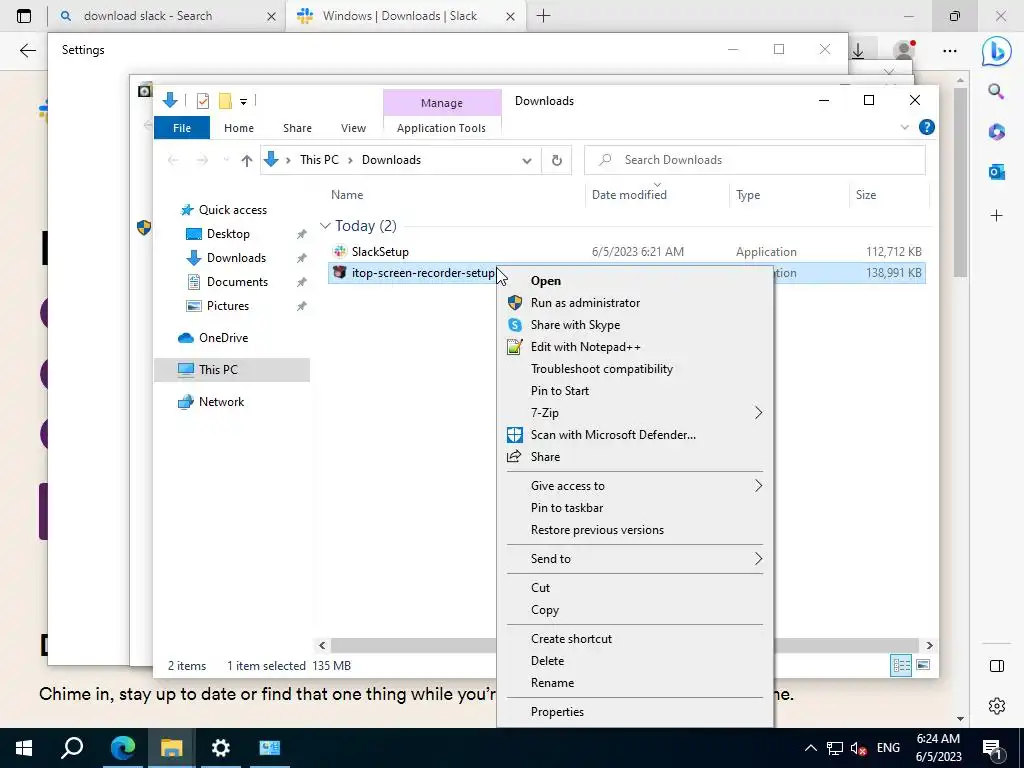1024x768 pixels.
Task: Click the Edge sidebar search magnifier icon
Action: [x=996, y=91]
